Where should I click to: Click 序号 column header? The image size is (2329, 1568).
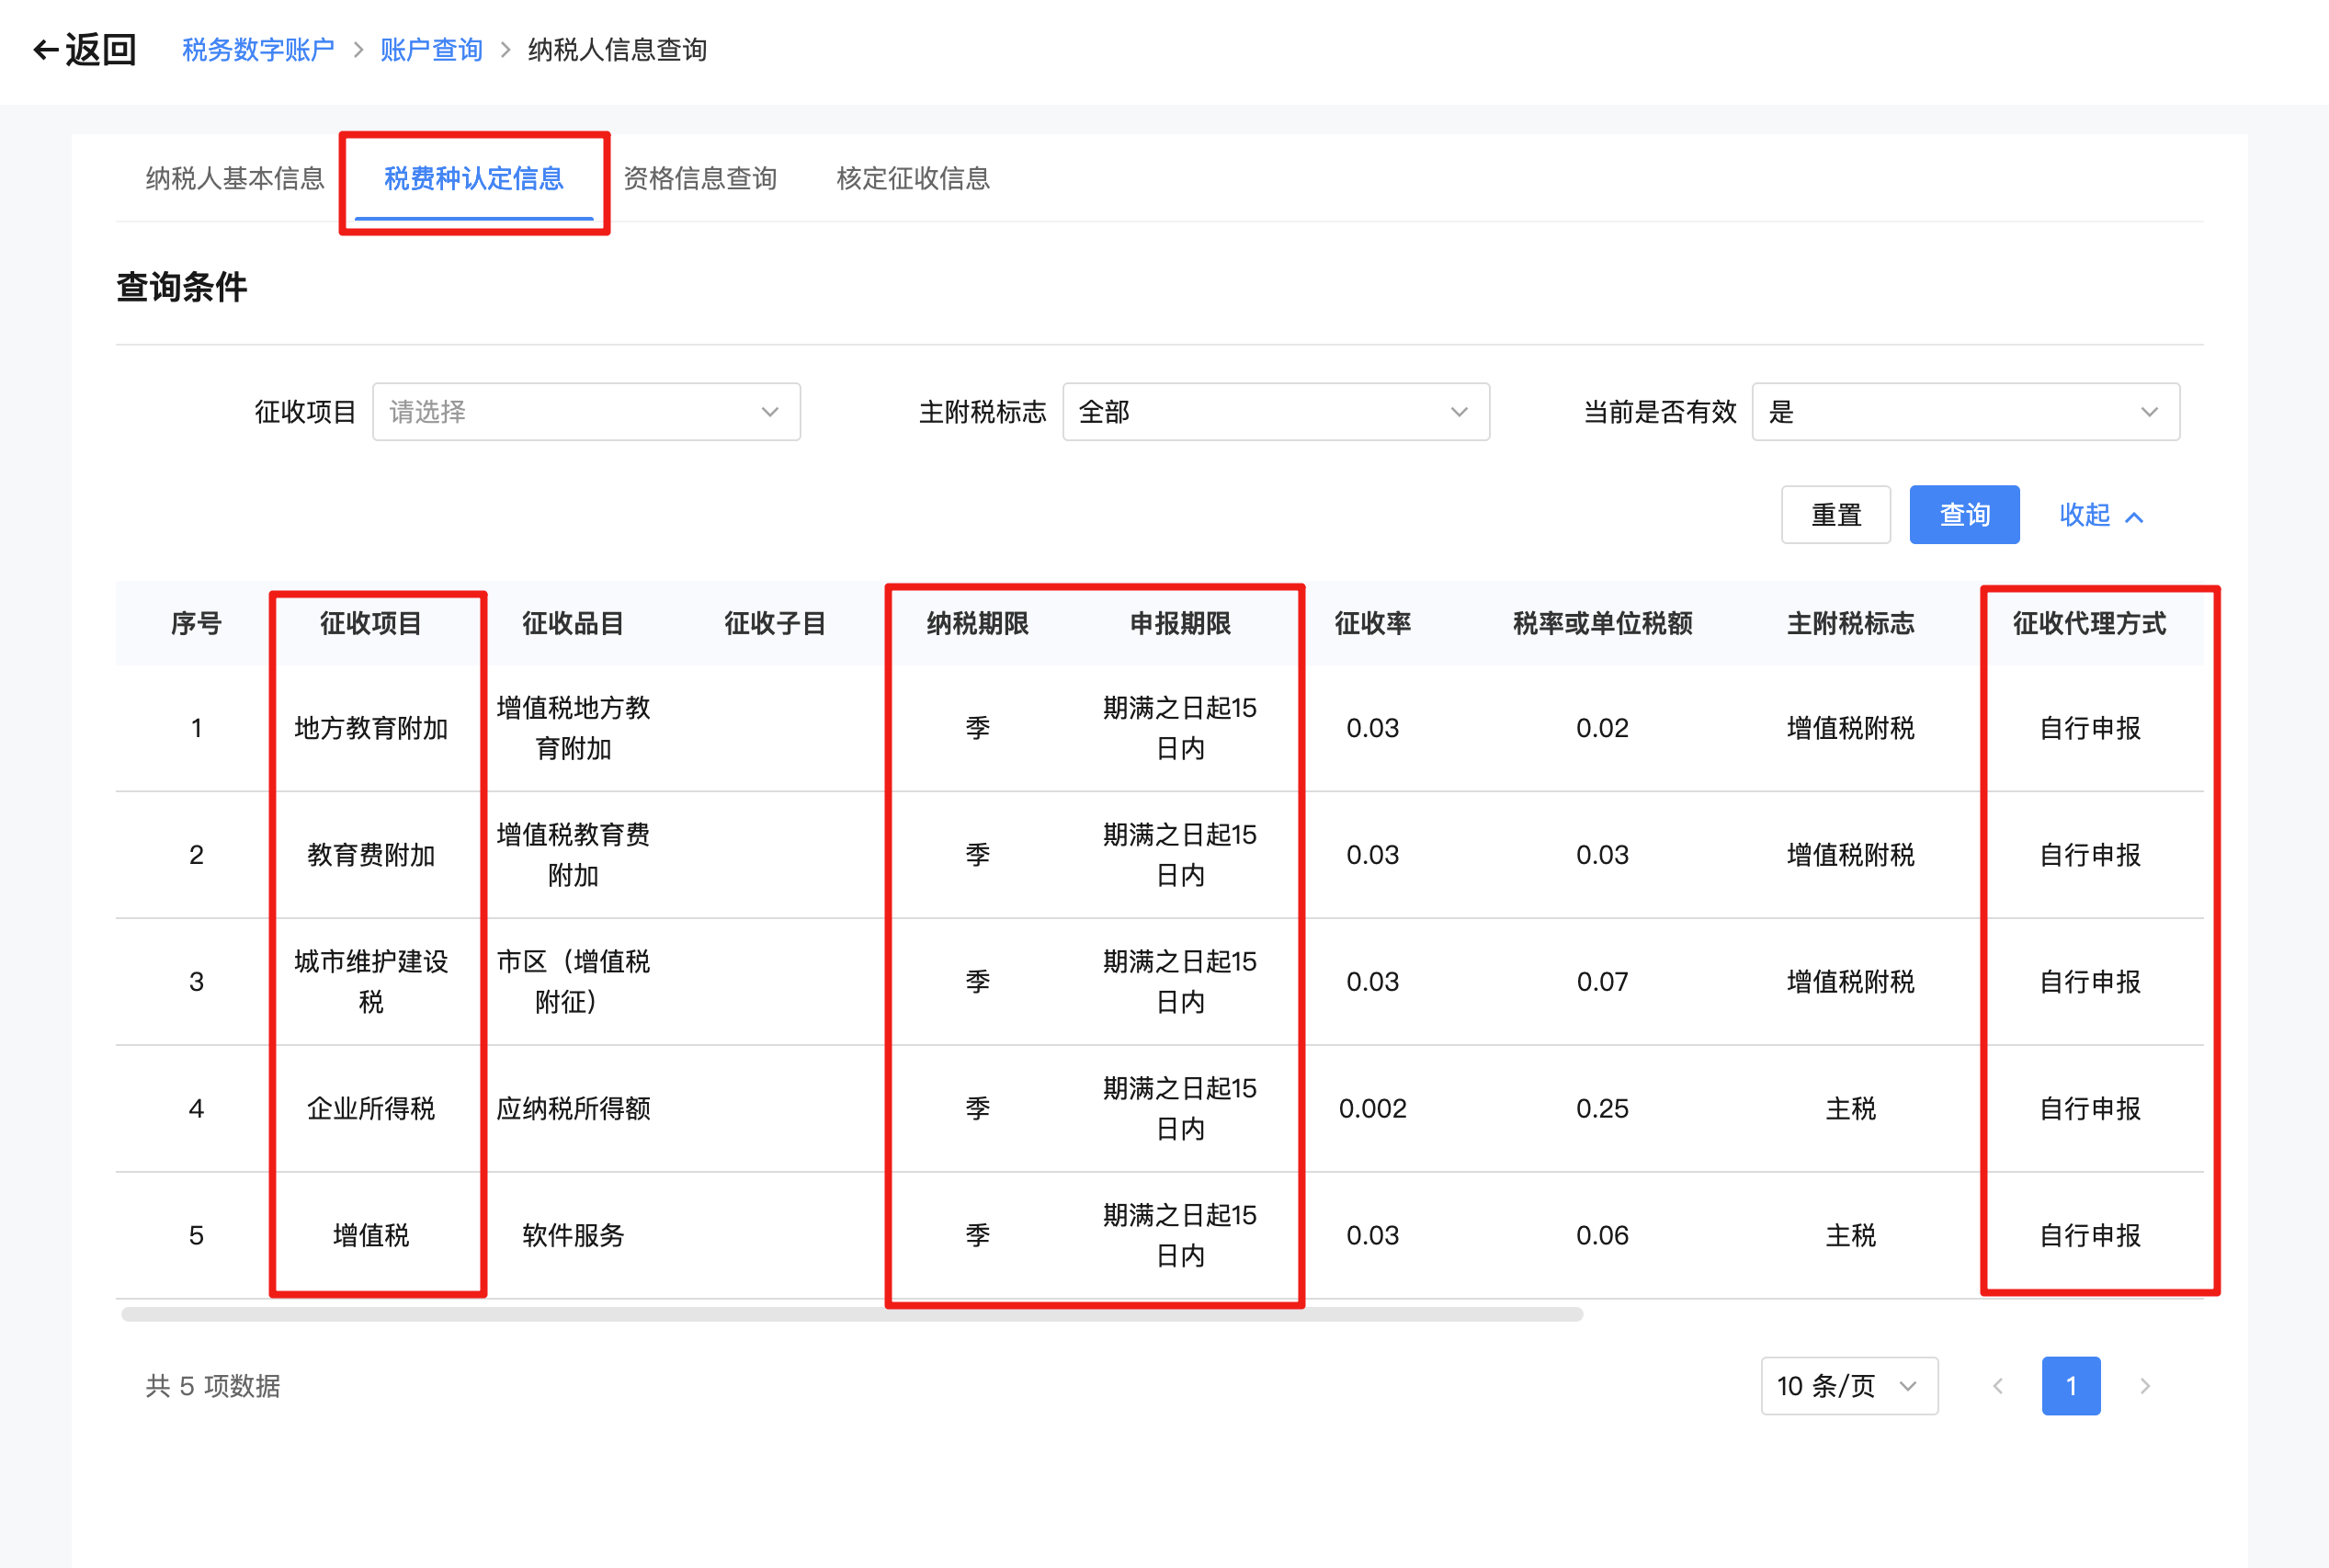point(196,623)
